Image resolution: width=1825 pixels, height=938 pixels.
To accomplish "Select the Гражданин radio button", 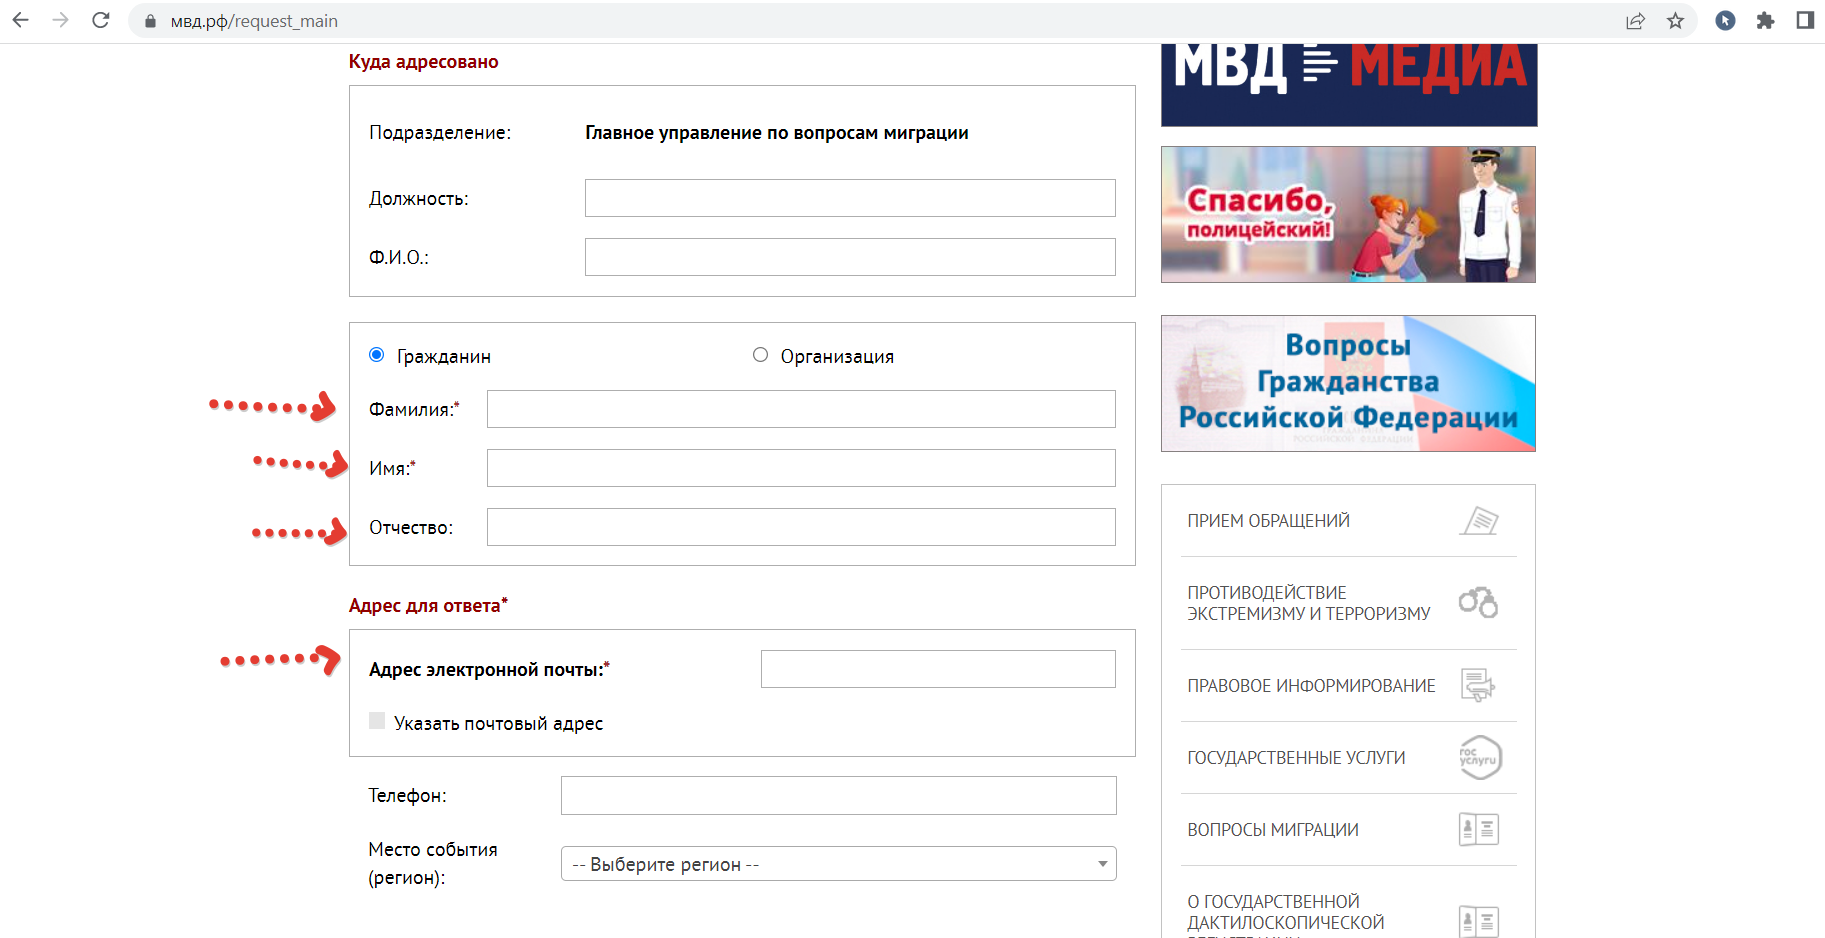I will 377,355.
